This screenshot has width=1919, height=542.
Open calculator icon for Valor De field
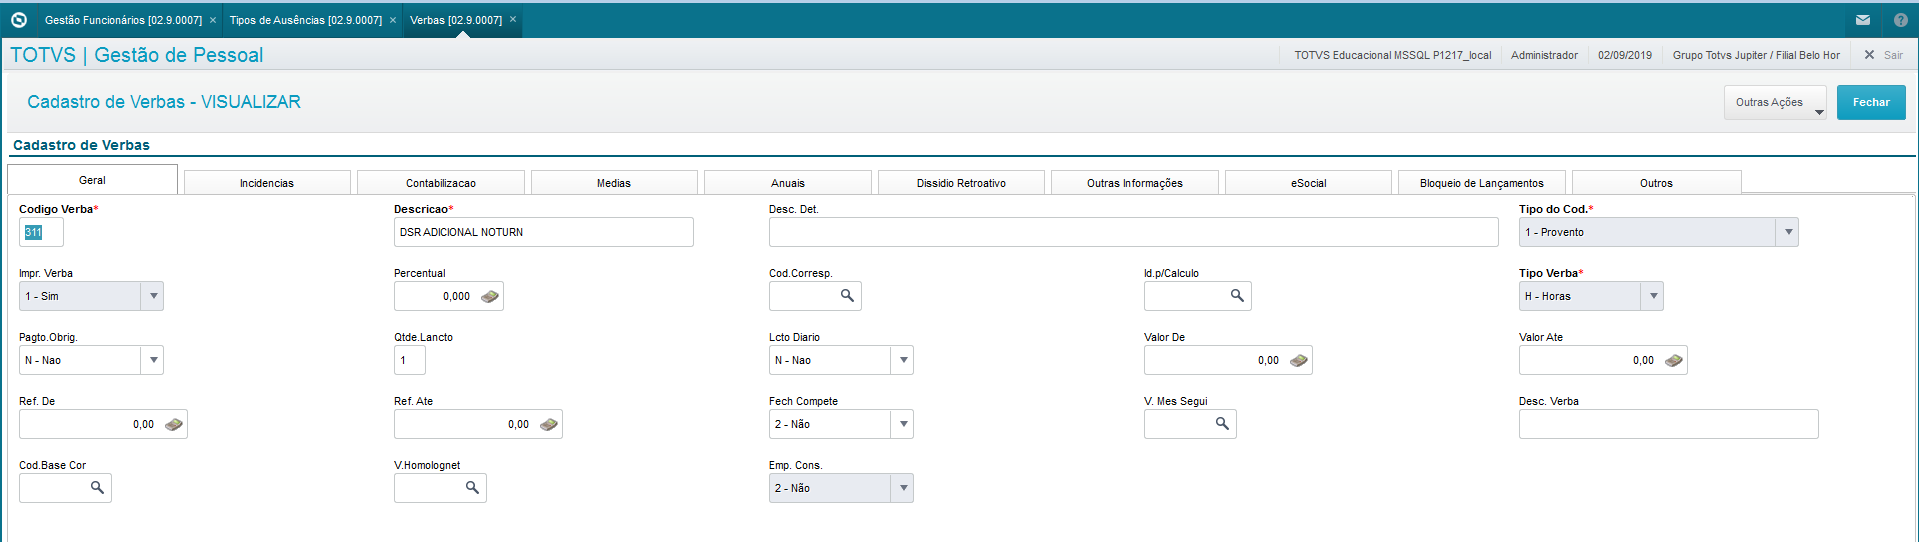tap(1299, 360)
